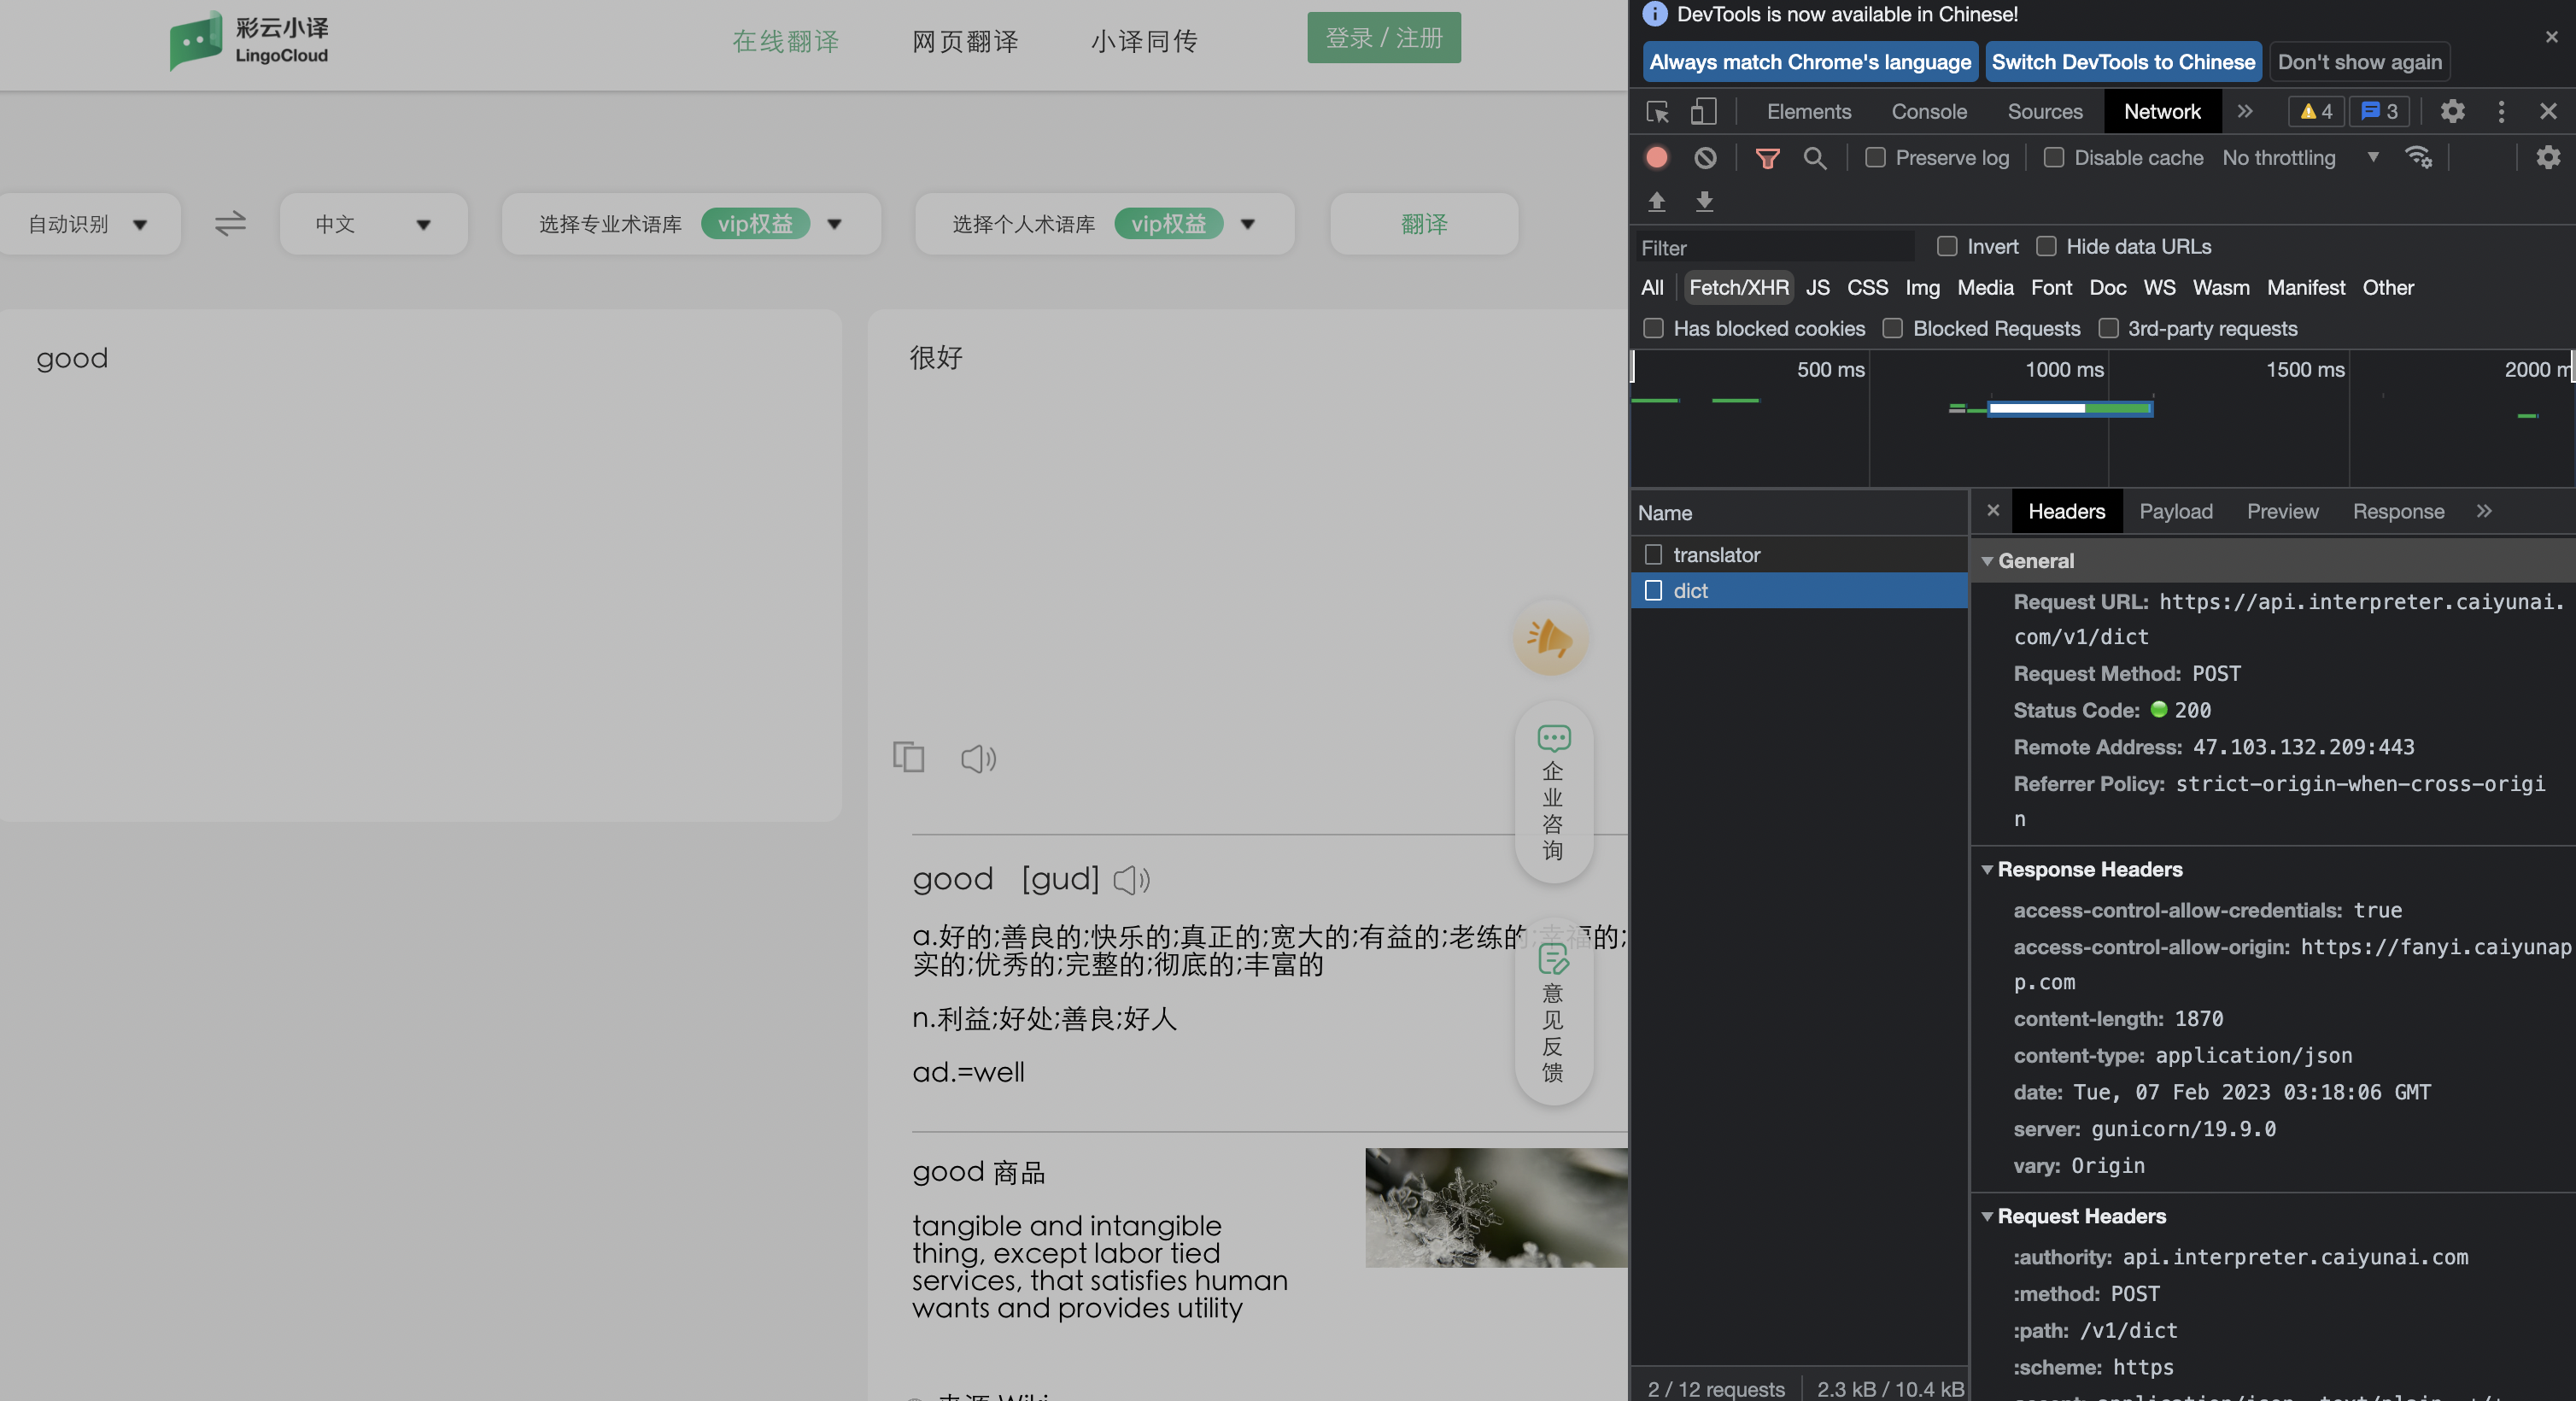Image resolution: width=2576 pixels, height=1401 pixels.
Task: Open the No throttling dropdown
Action: point(2299,158)
